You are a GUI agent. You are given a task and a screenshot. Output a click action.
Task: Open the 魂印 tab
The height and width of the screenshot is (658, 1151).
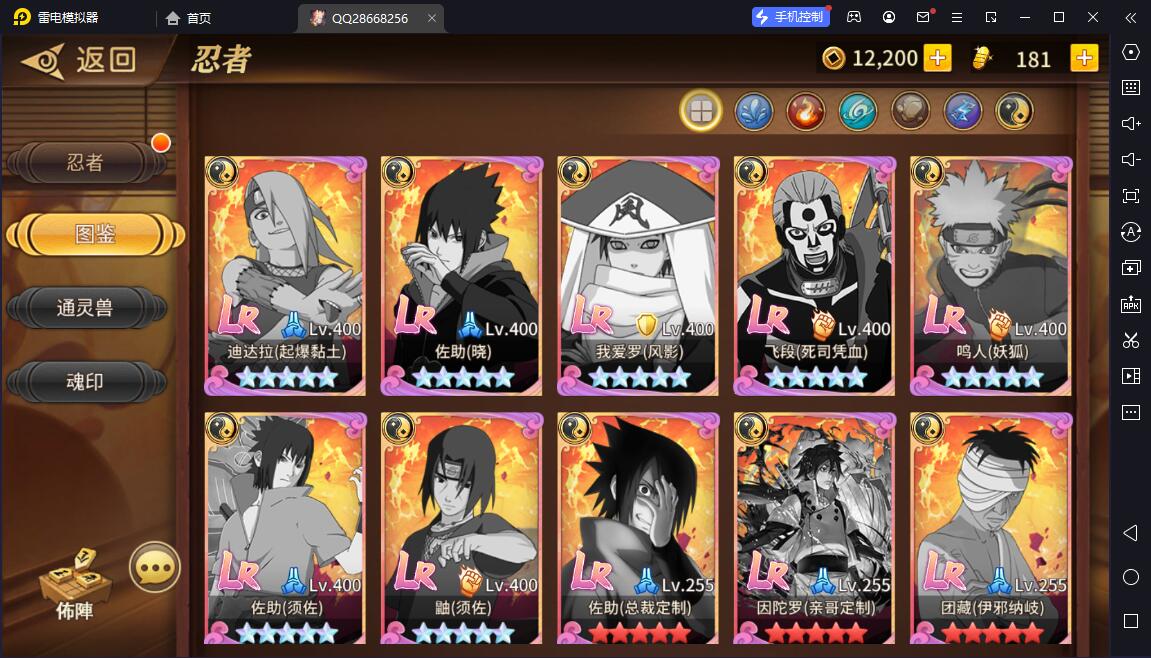pyautogui.click(x=86, y=381)
